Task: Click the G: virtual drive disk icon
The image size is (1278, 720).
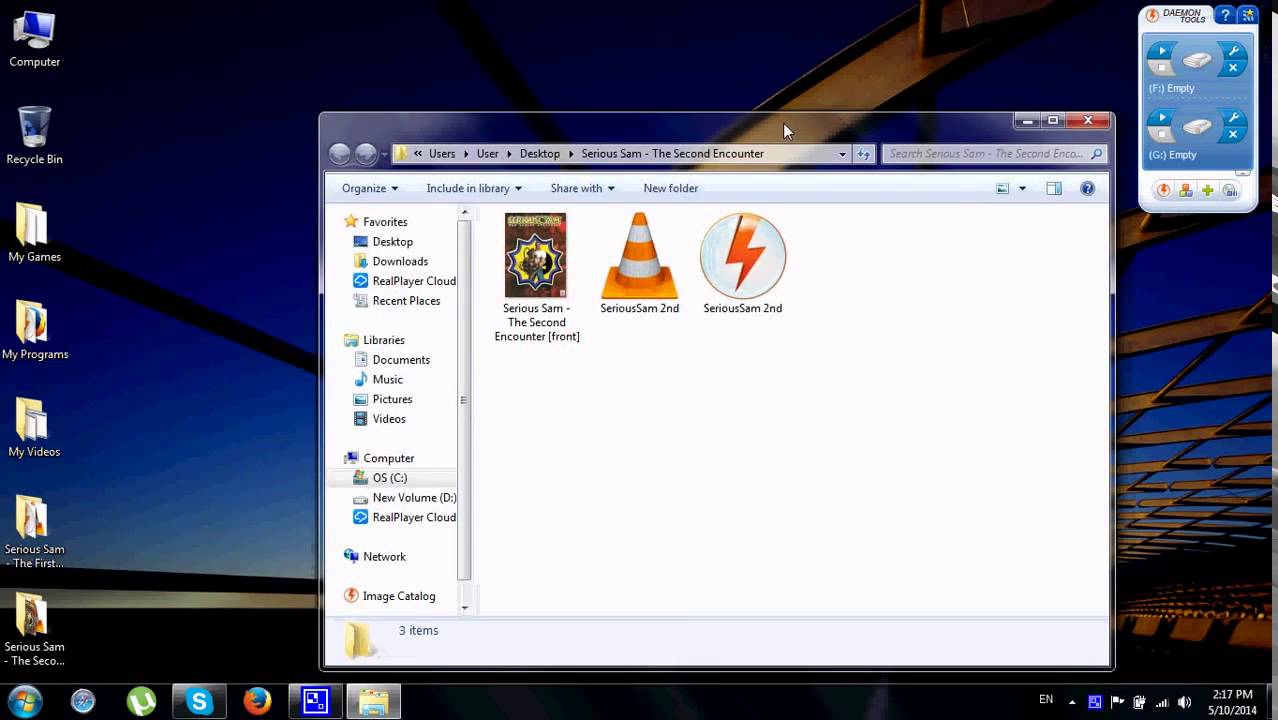Action: tap(1197, 127)
